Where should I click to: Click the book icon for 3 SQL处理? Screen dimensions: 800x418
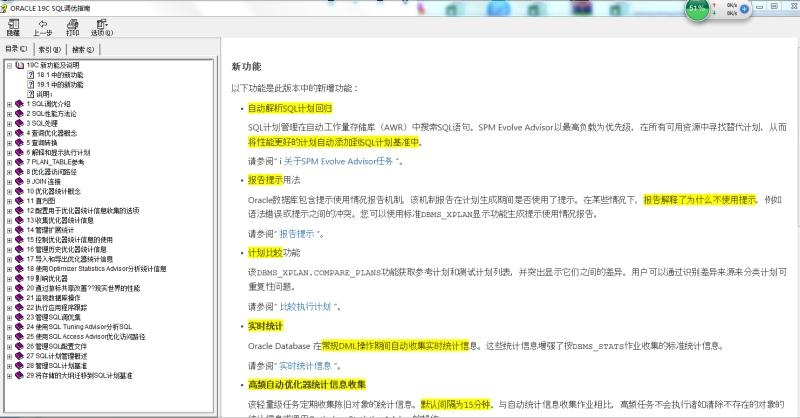pyautogui.click(x=19, y=124)
